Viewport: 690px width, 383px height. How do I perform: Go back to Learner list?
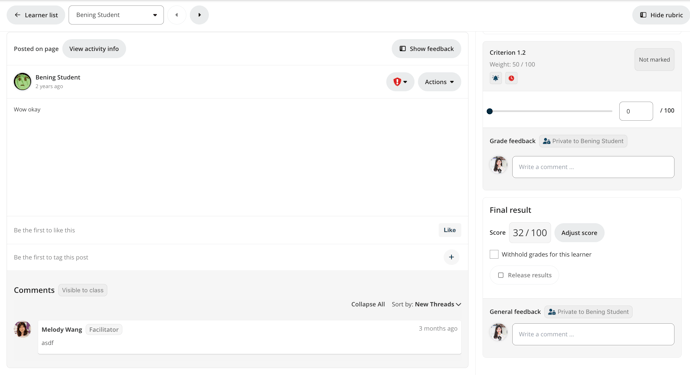click(36, 15)
